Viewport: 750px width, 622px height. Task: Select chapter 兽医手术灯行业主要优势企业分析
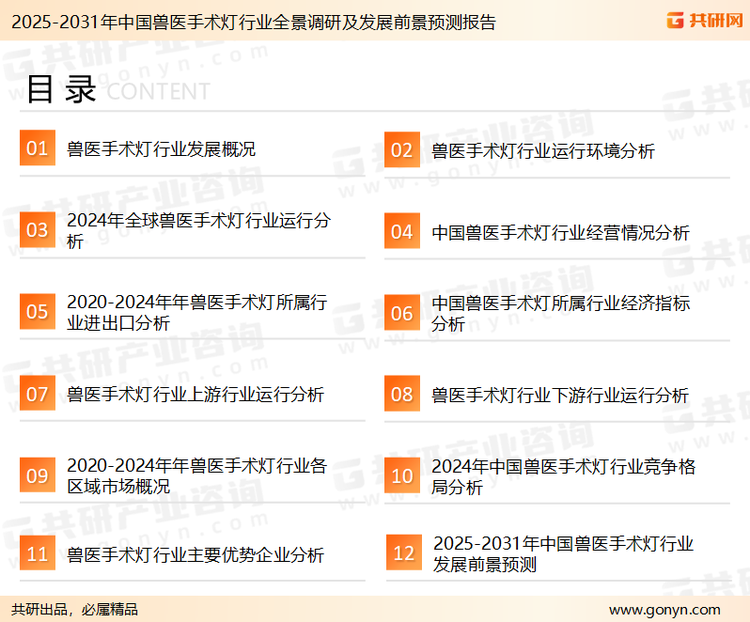[195, 555]
